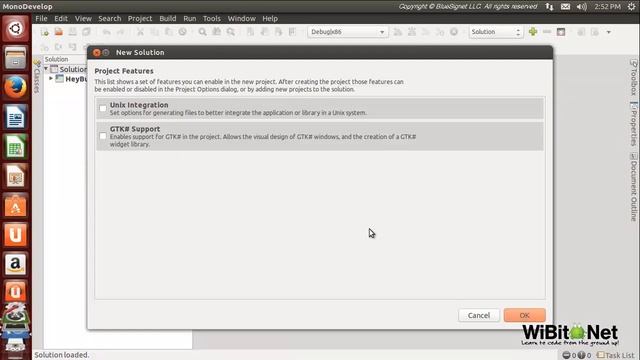Click the 2:52 PM clock
This screenshot has height=360, width=640.
tap(607, 7)
